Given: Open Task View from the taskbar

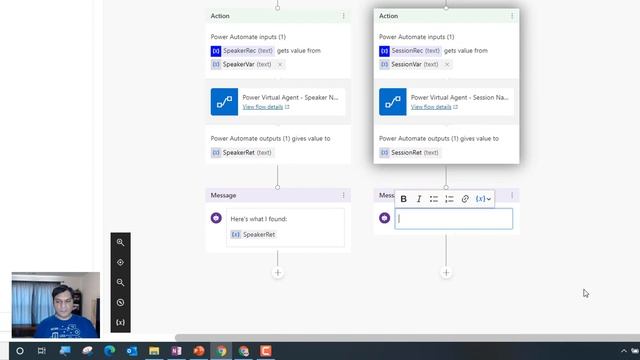Looking at the screenshot, I should (x=42, y=351).
